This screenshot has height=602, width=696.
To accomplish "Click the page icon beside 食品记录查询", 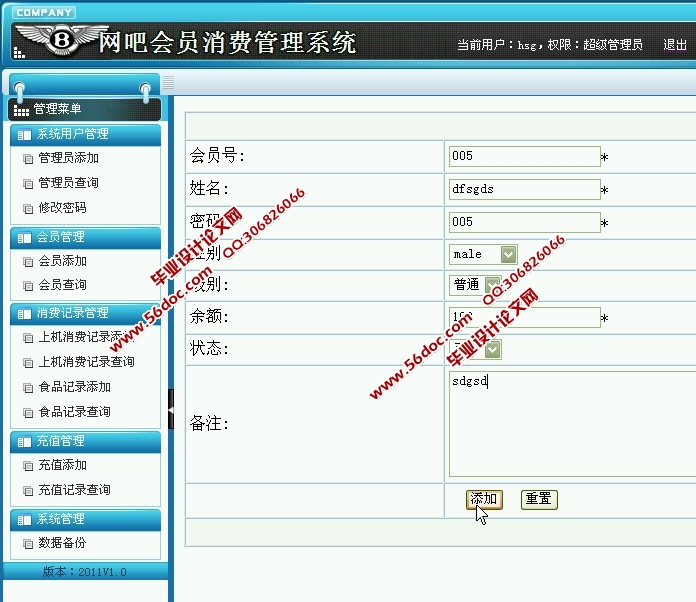I will pyautogui.click(x=28, y=412).
